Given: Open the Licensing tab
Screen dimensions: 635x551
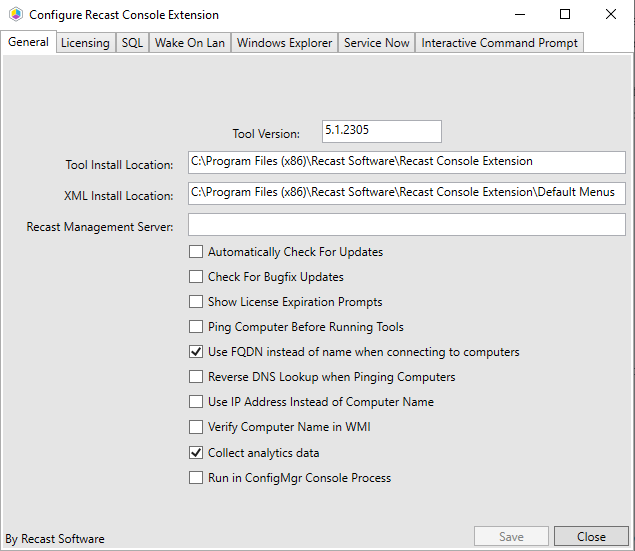Looking at the screenshot, I should [x=85, y=43].
